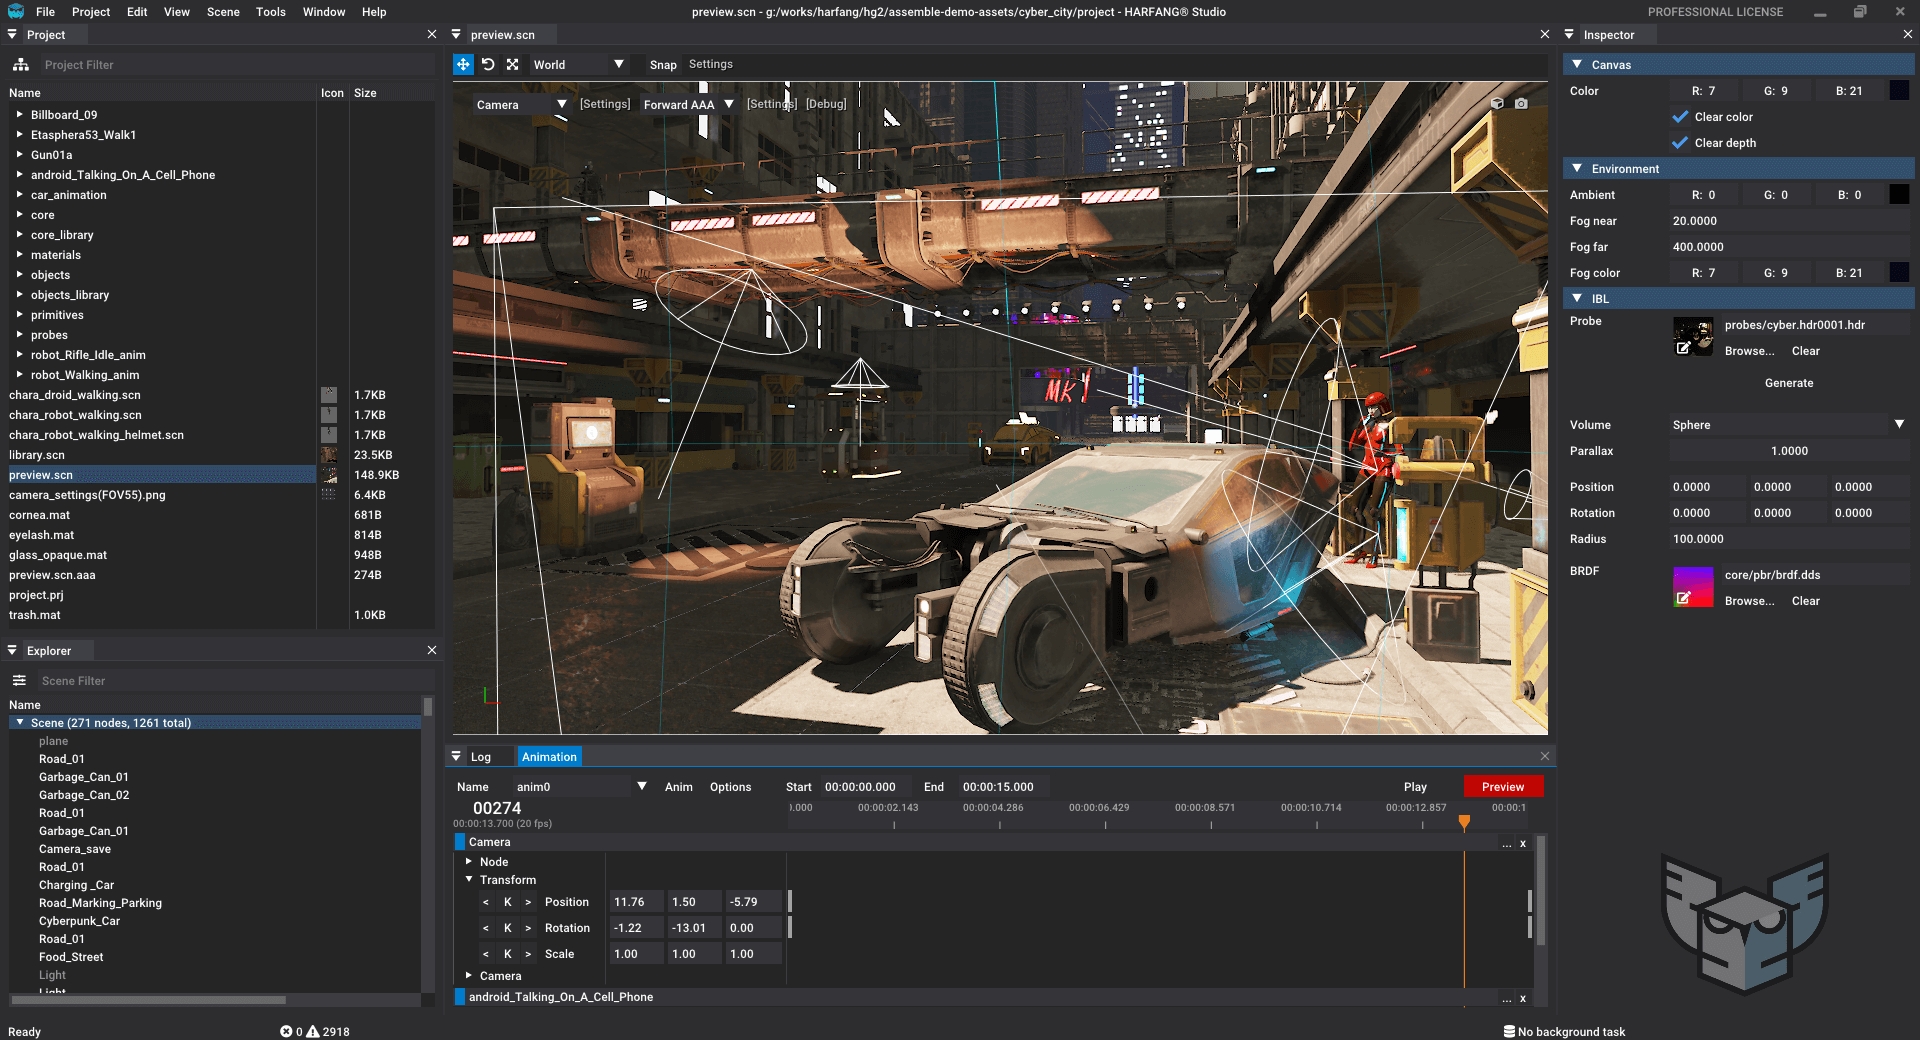Set a keyframe K on the Position track
This screenshot has width=1920, height=1040.
(x=507, y=901)
